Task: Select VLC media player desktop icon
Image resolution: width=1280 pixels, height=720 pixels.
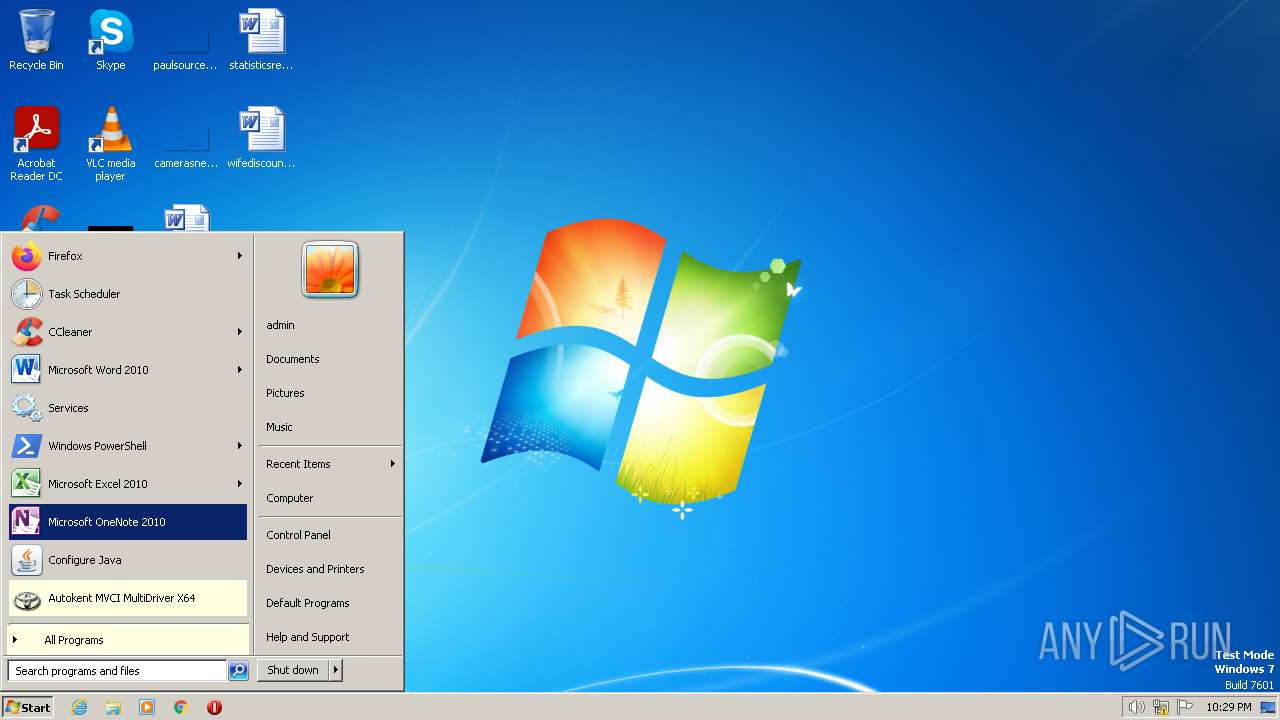Action: pos(110,144)
